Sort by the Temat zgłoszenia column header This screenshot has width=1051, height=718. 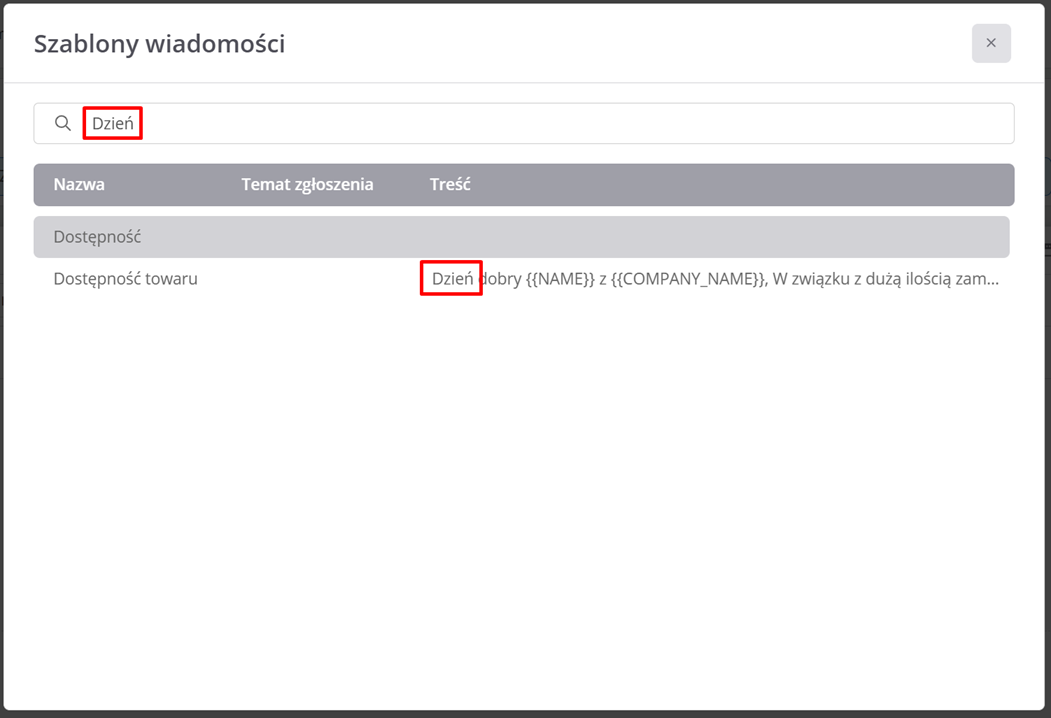point(307,184)
